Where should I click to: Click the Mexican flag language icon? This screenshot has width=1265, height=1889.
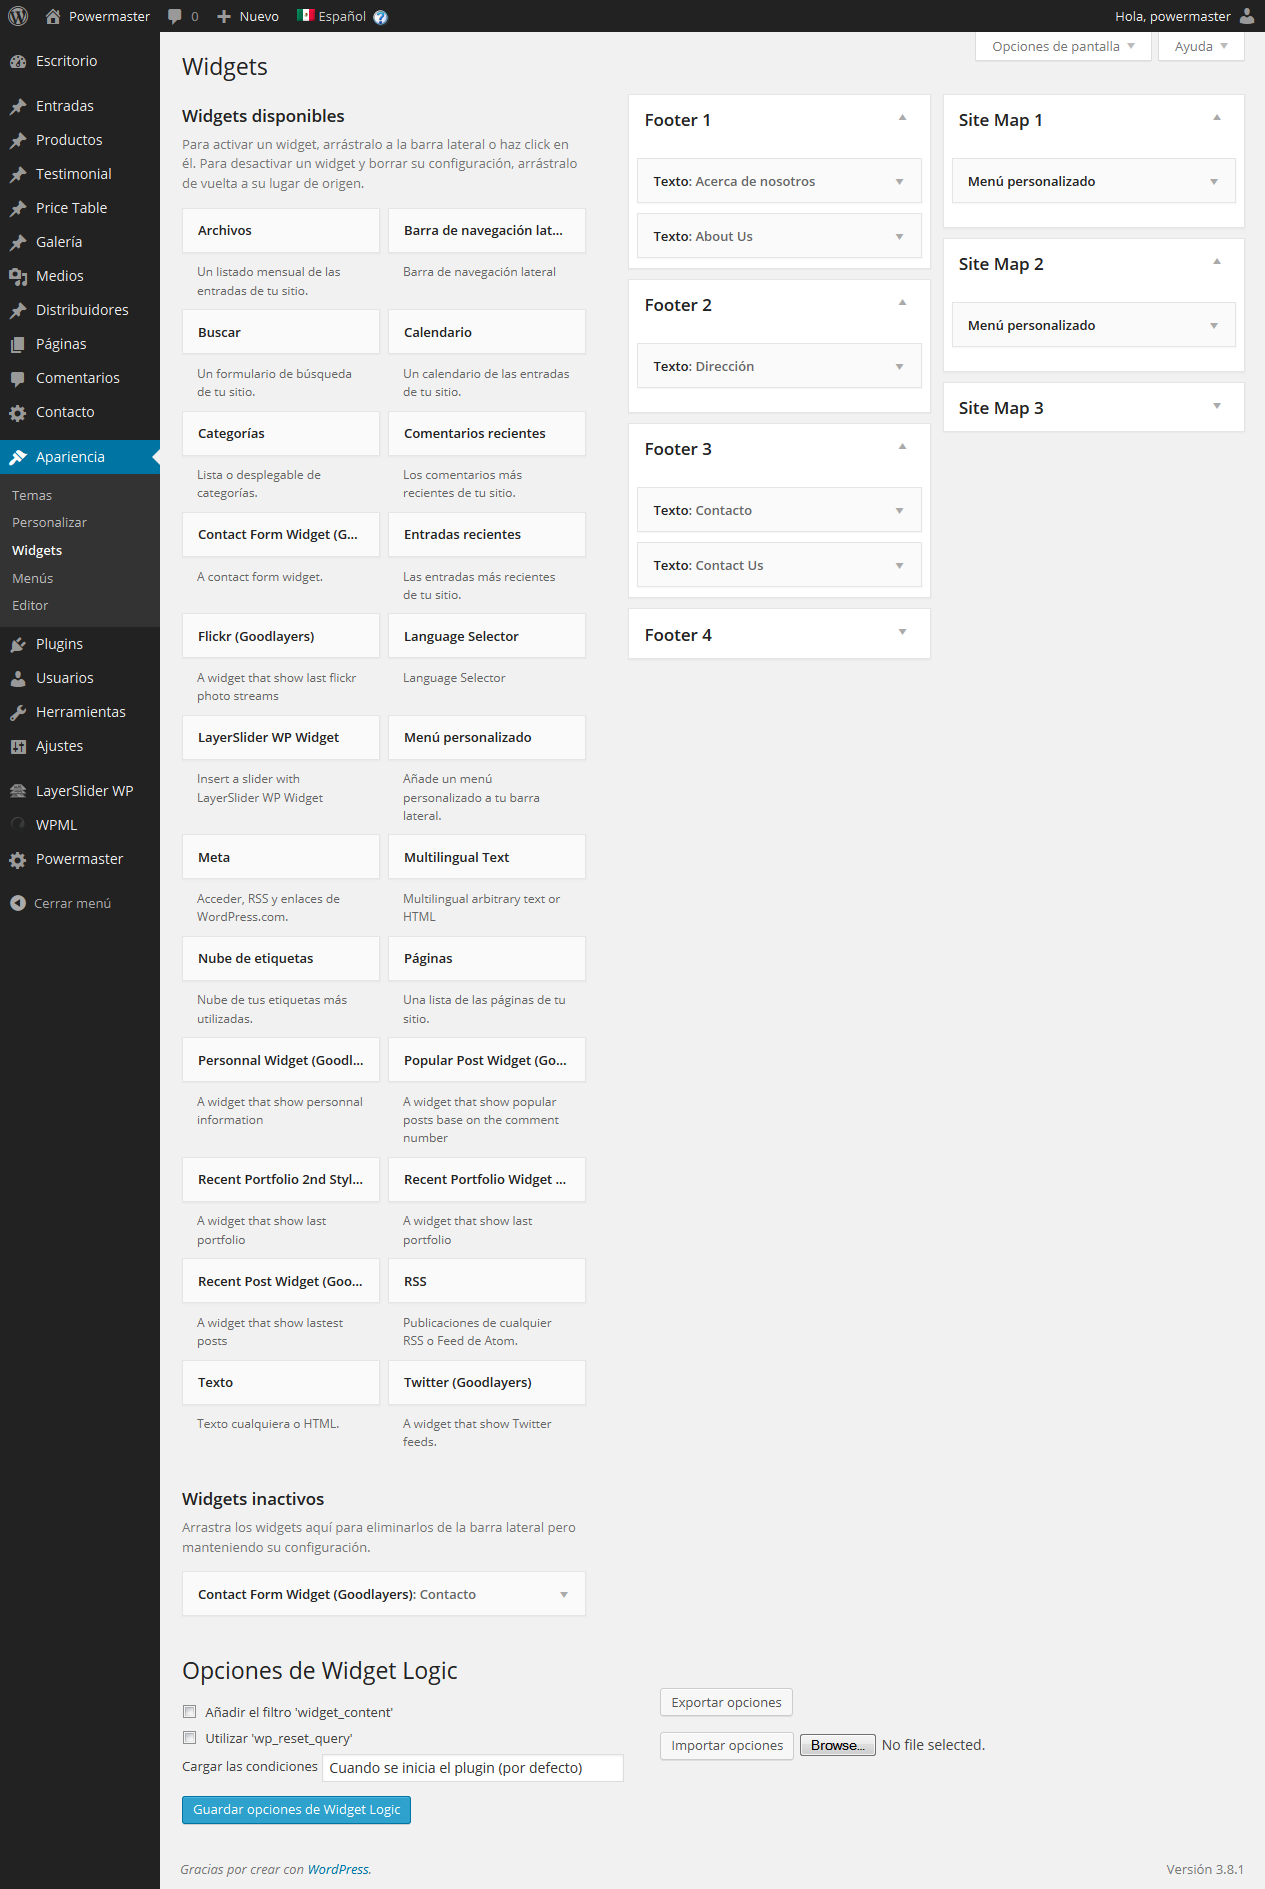(x=306, y=15)
